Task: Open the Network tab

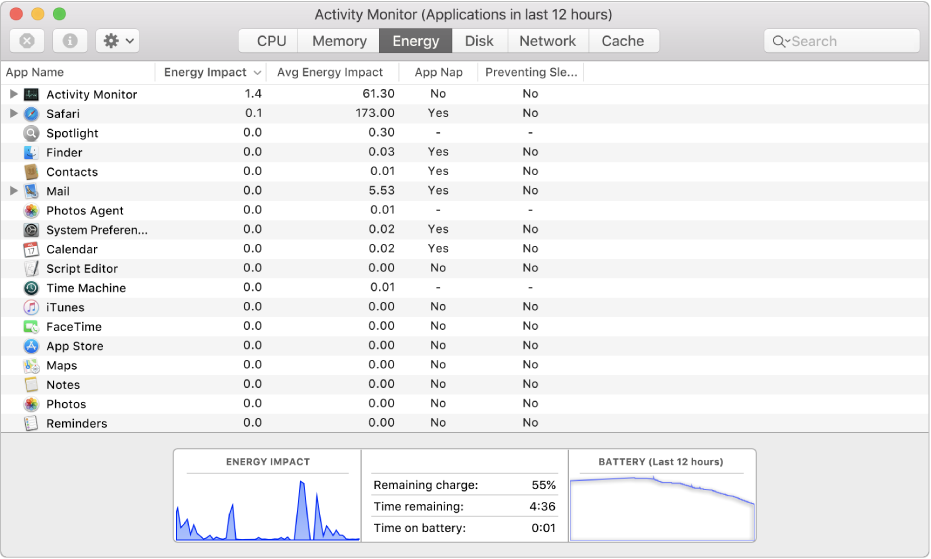Action: pos(547,41)
